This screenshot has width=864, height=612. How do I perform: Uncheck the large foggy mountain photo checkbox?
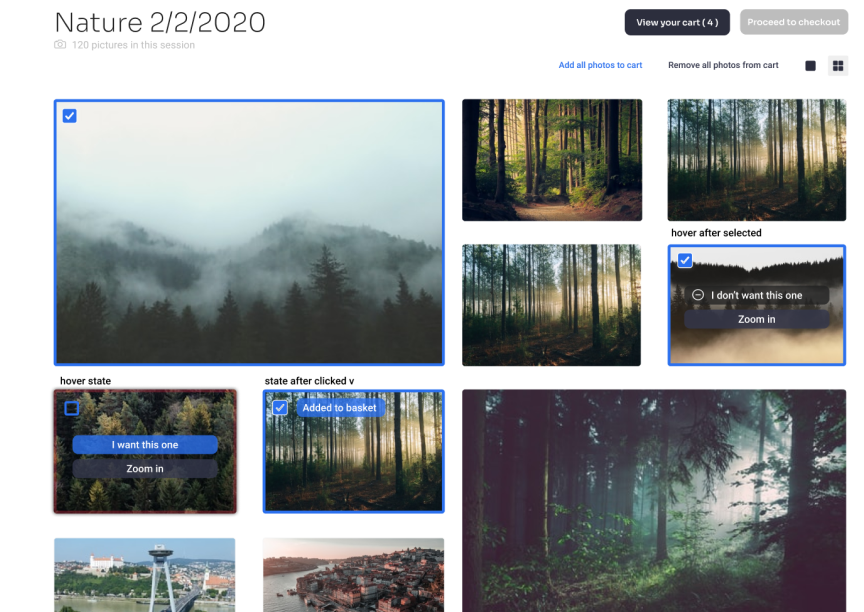[x=69, y=116]
